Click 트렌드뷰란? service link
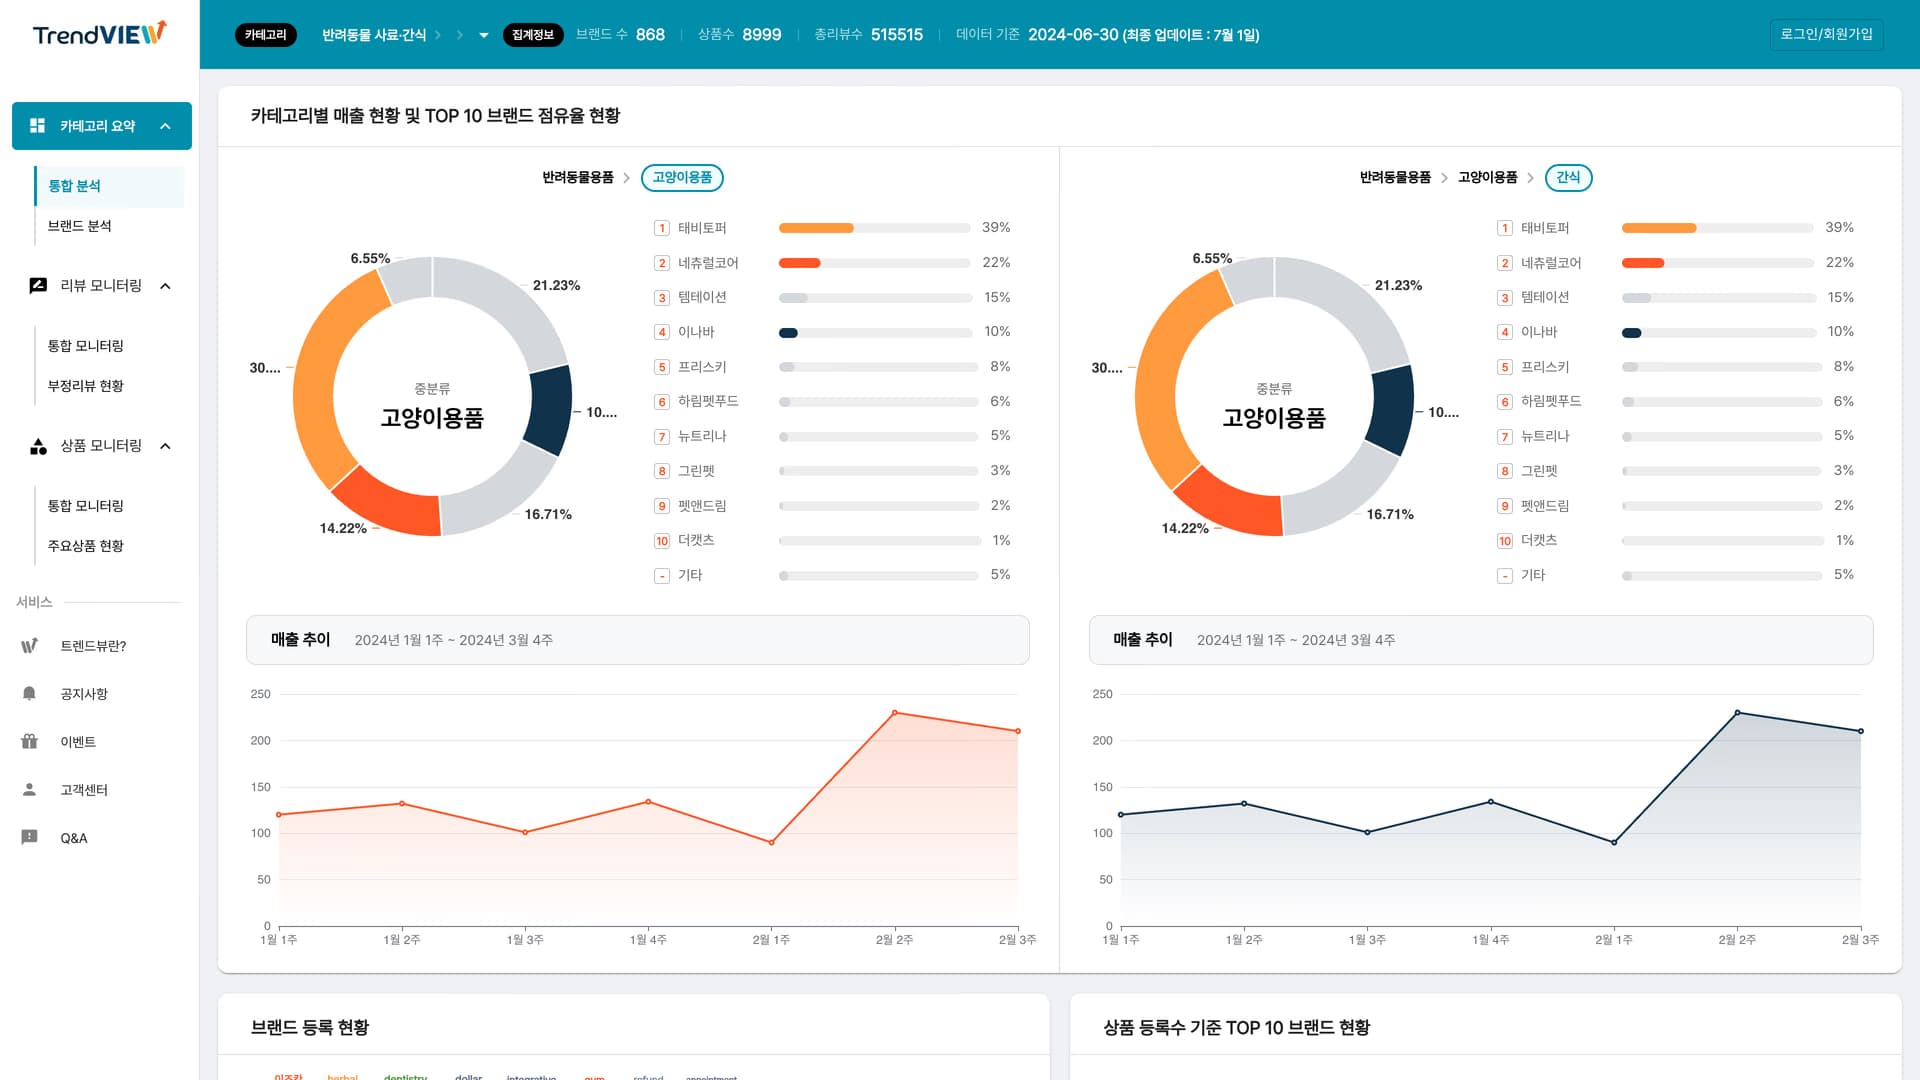Screen dimensions: 1920x1080 click(x=93, y=646)
